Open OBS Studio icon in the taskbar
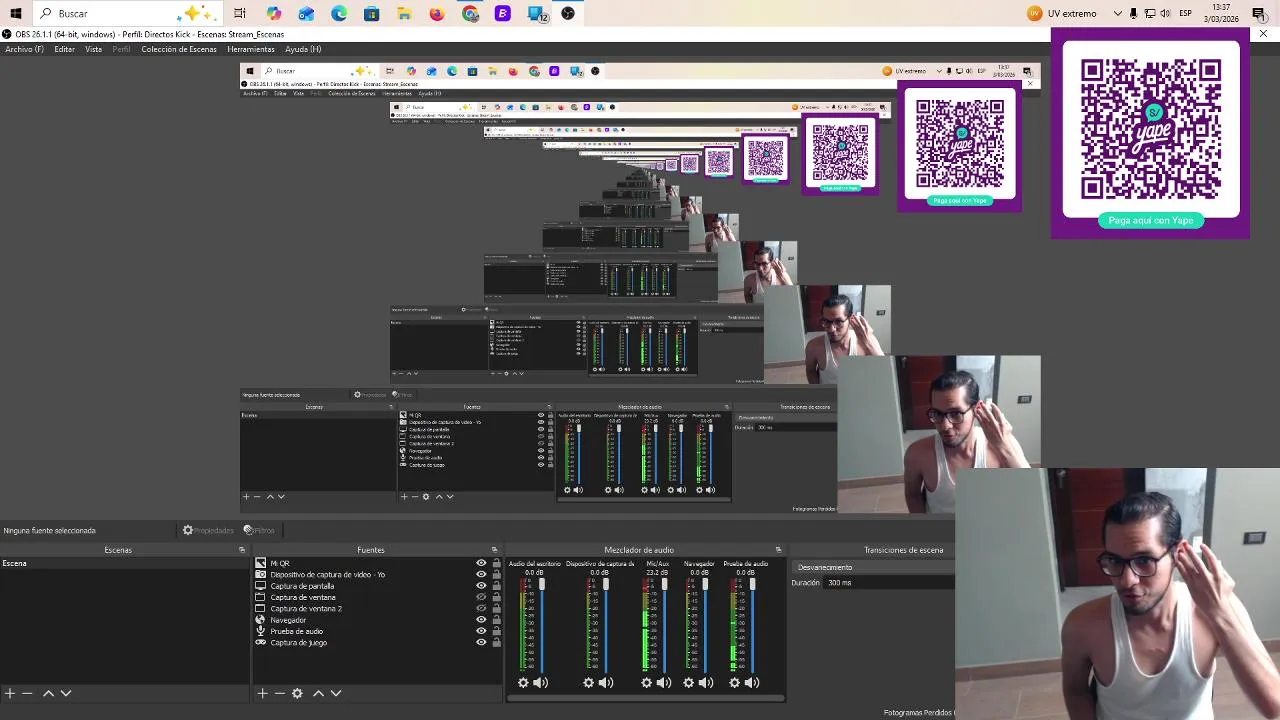Image resolution: width=1280 pixels, height=720 pixels. click(x=568, y=13)
